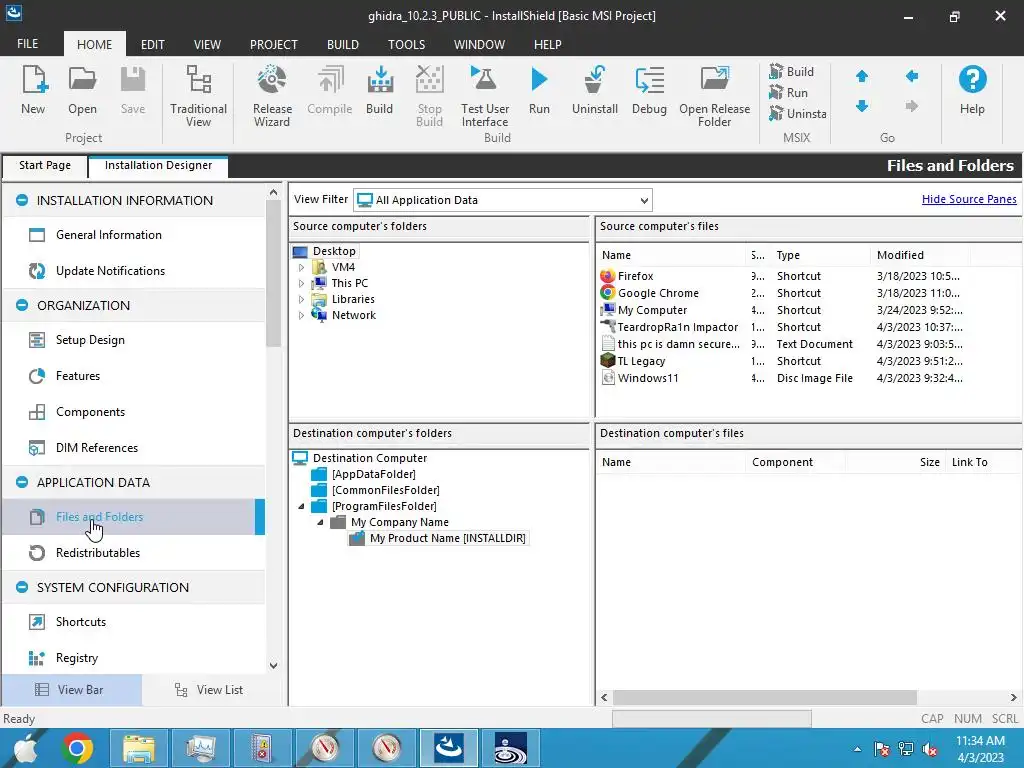Collapse the ORGANIZATION section
Screen dimensions: 1024x768
pyautogui.click(x=22, y=306)
